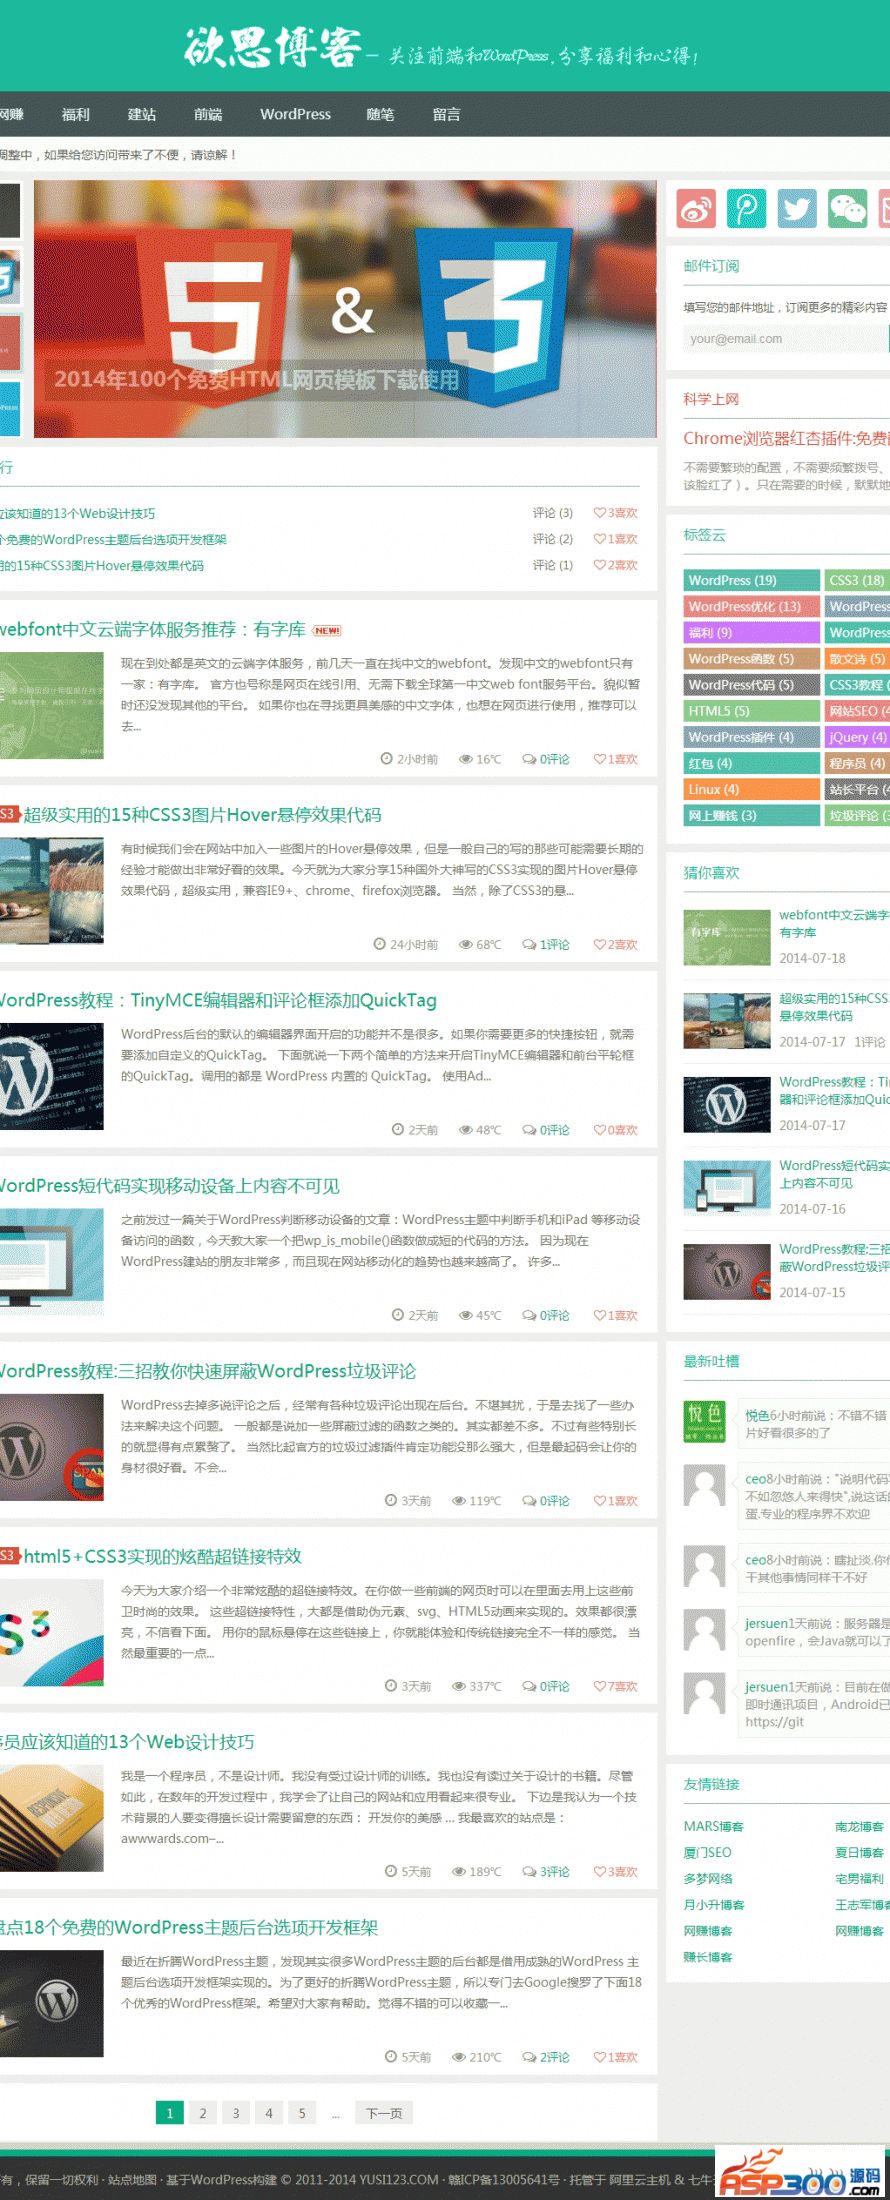This screenshot has width=890, height=2200.
Task: Go to pagination page 2
Action: tap(202, 2113)
